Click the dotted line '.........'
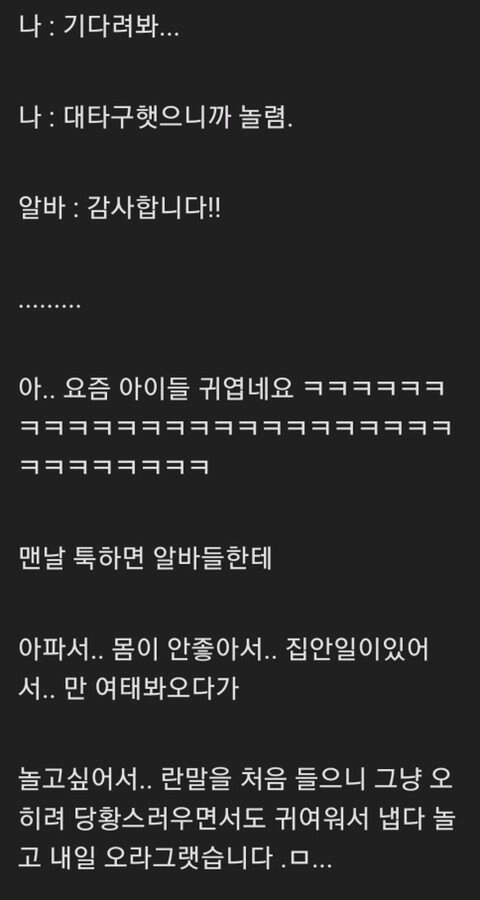480x900 pixels. coord(50,306)
